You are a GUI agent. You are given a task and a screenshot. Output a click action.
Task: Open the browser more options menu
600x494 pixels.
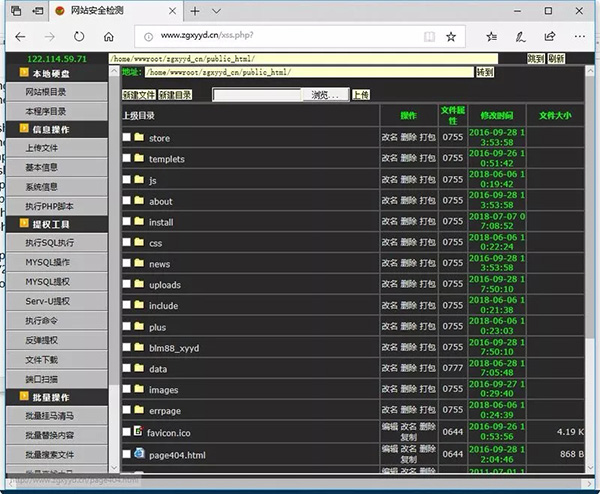(x=580, y=37)
